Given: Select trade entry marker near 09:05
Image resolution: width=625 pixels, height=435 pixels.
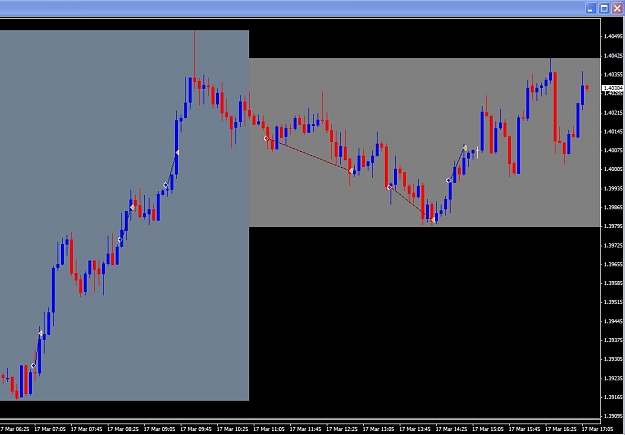Looking at the screenshot, I should coord(166,185).
